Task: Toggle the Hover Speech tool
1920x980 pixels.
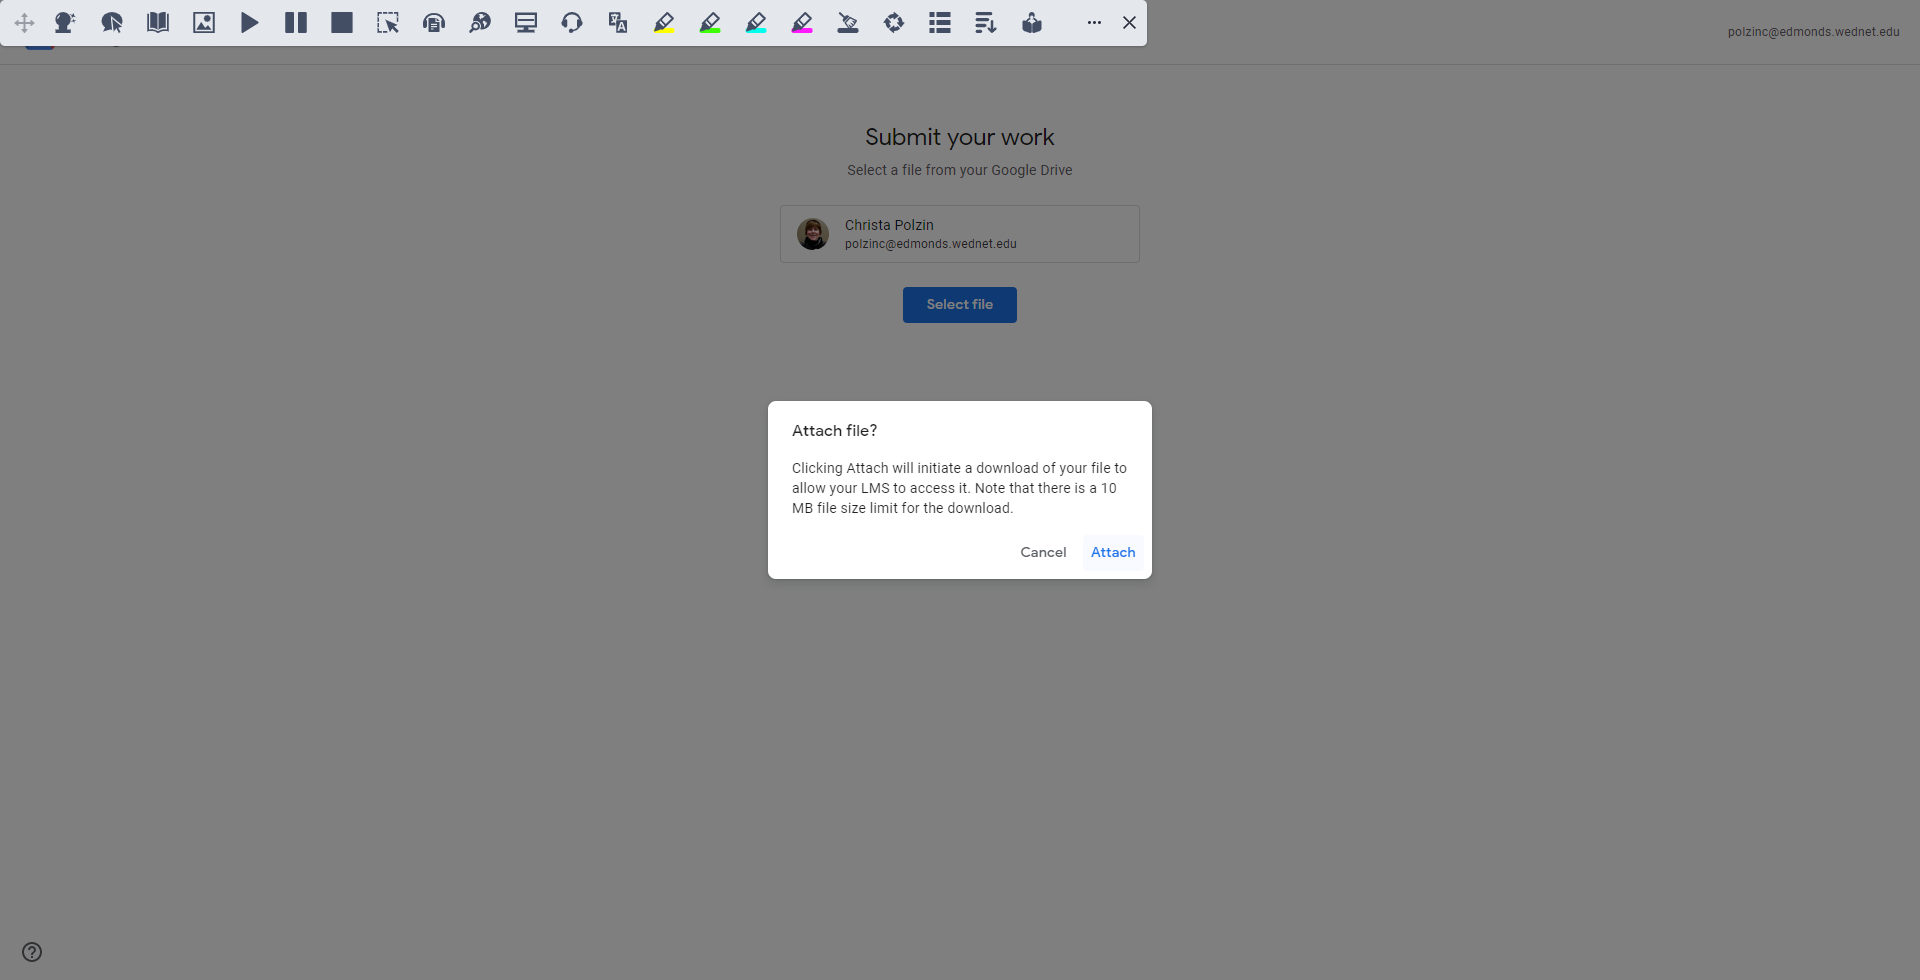Action: 112,22
